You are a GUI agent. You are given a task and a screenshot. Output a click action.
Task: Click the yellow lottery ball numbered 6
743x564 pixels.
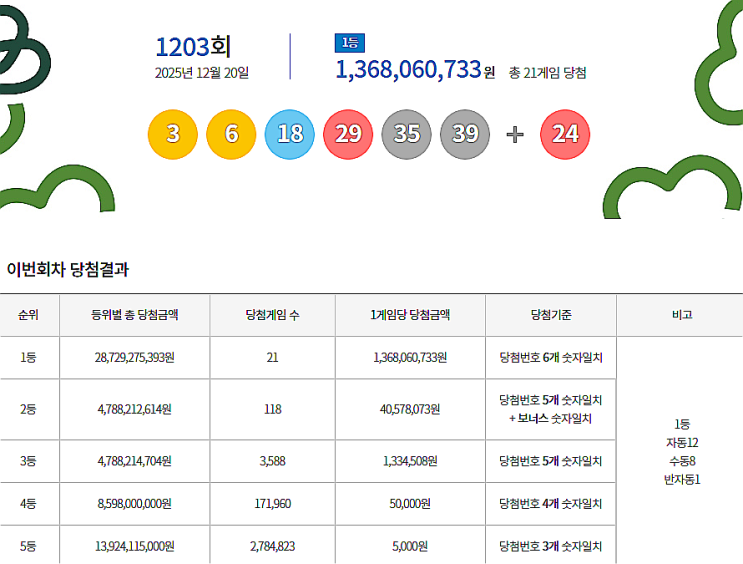tap(231, 134)
